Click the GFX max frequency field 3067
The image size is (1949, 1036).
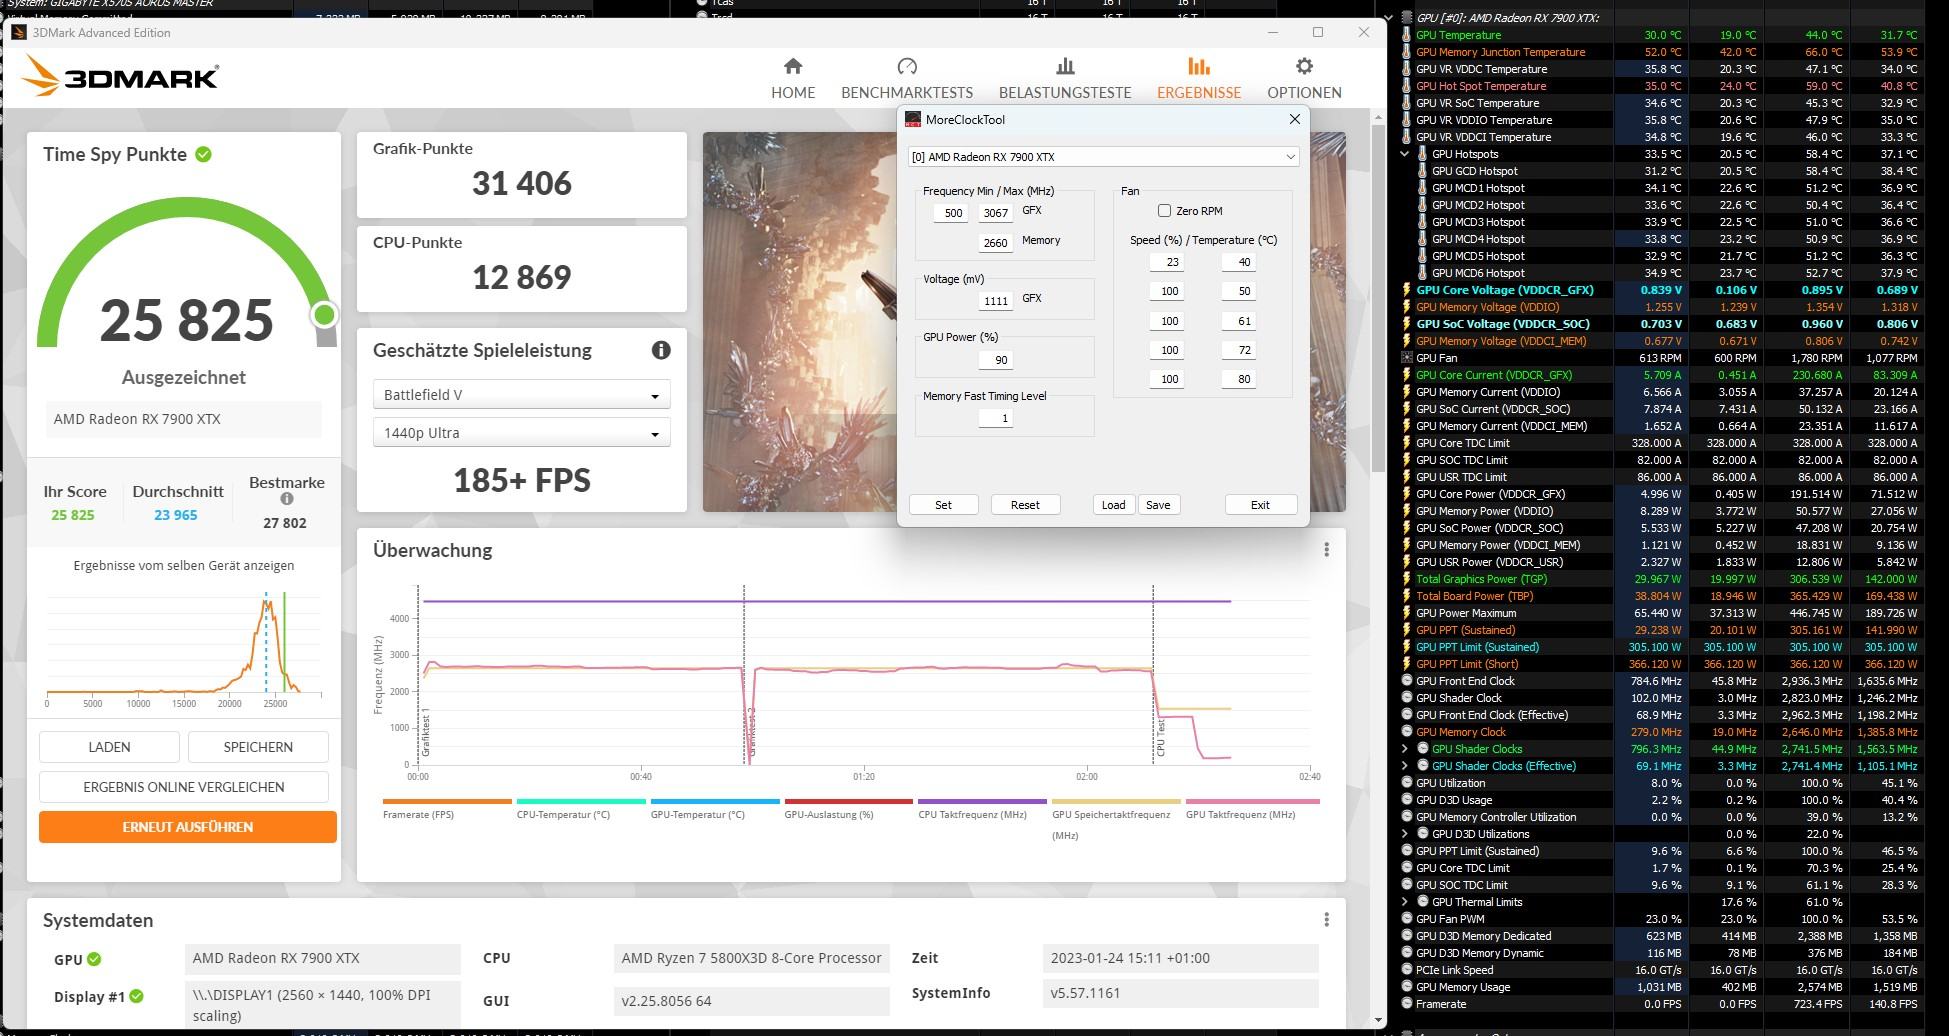pyautogui.click(x=995, y=213)
